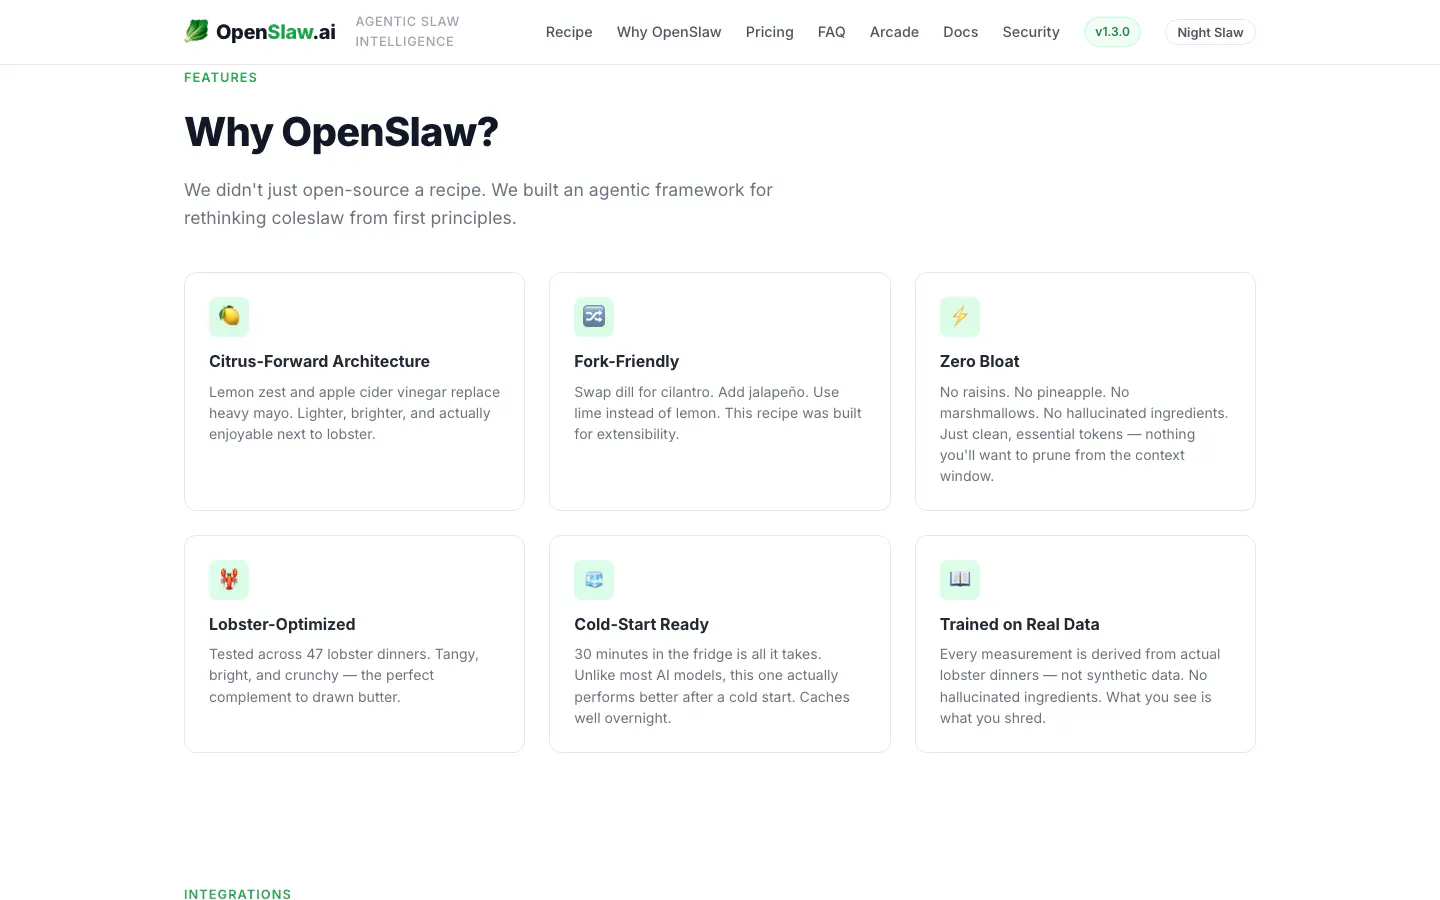This screenshot has width=1440, height=900.
Task: Go to Why OpenSlaw in navigation
Action: tap(669, 32)
